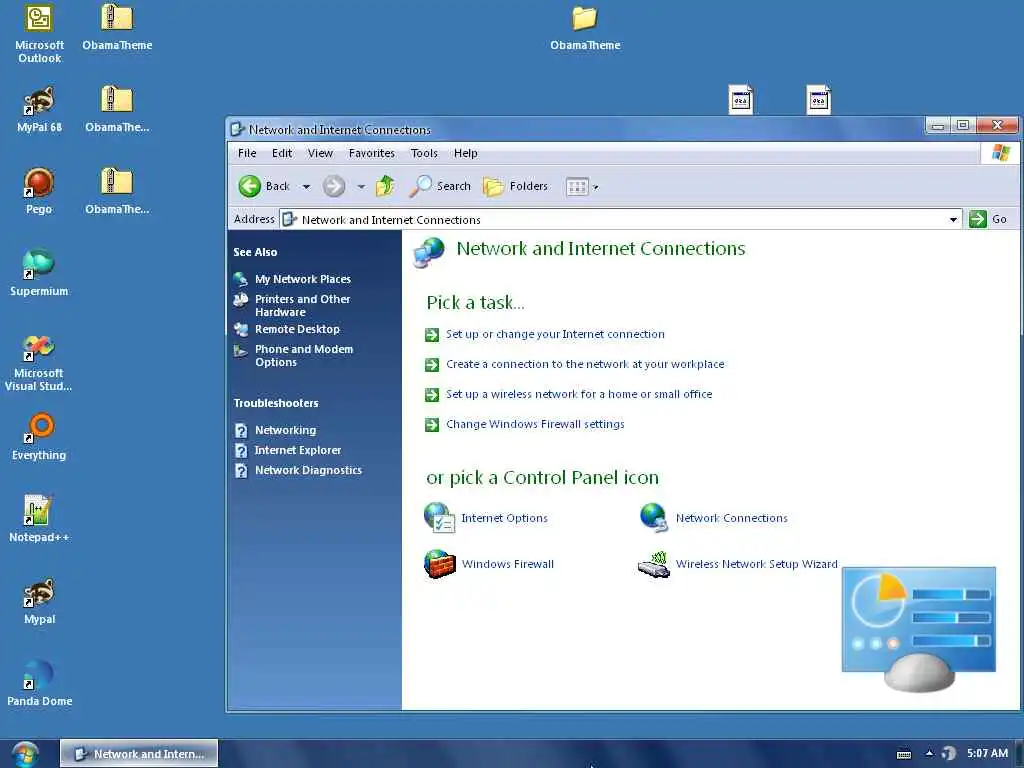
Task: Open the Tools menu
Action: click(x=424, y=153)
